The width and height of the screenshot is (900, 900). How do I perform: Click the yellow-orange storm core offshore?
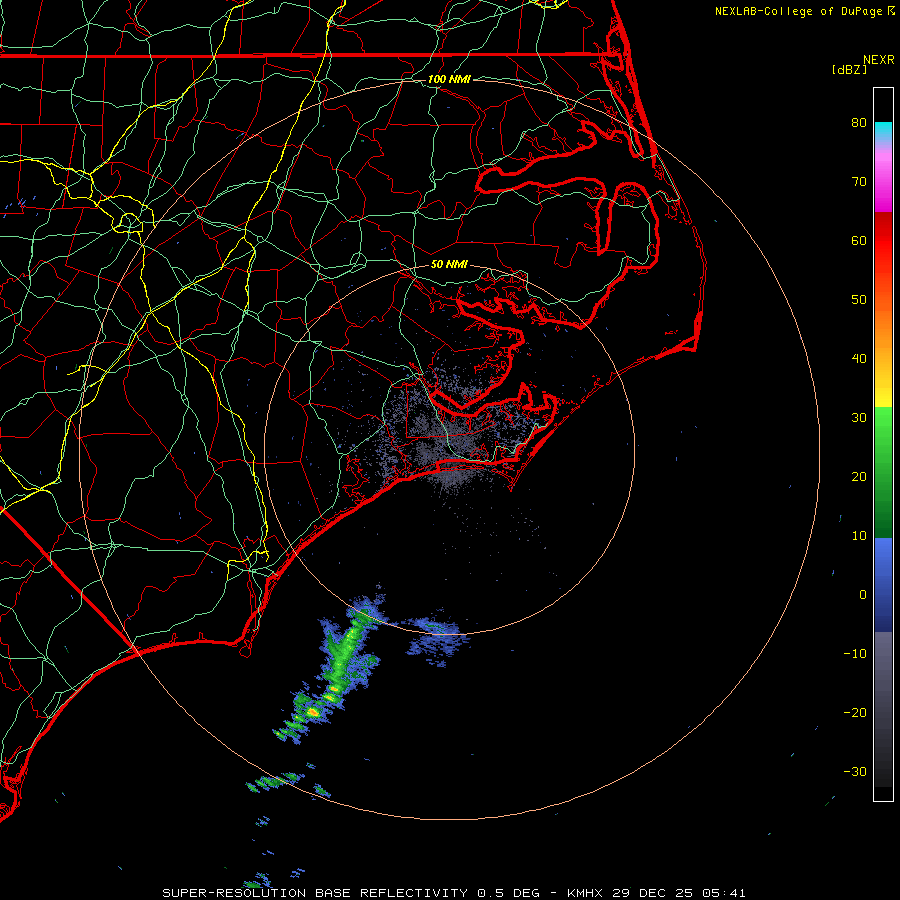[x=313, y=712]
